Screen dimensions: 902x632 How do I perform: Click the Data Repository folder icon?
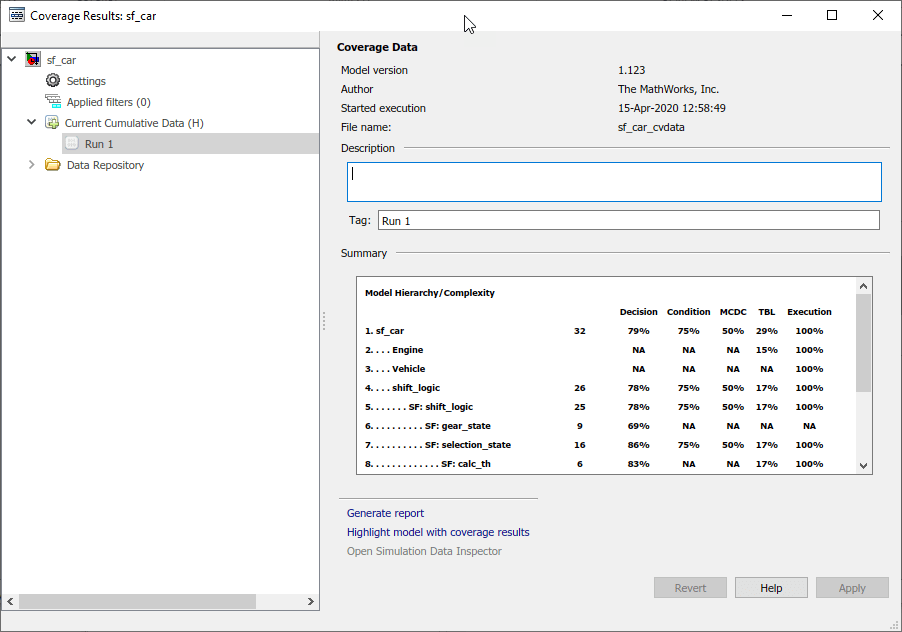coord(53,164)
